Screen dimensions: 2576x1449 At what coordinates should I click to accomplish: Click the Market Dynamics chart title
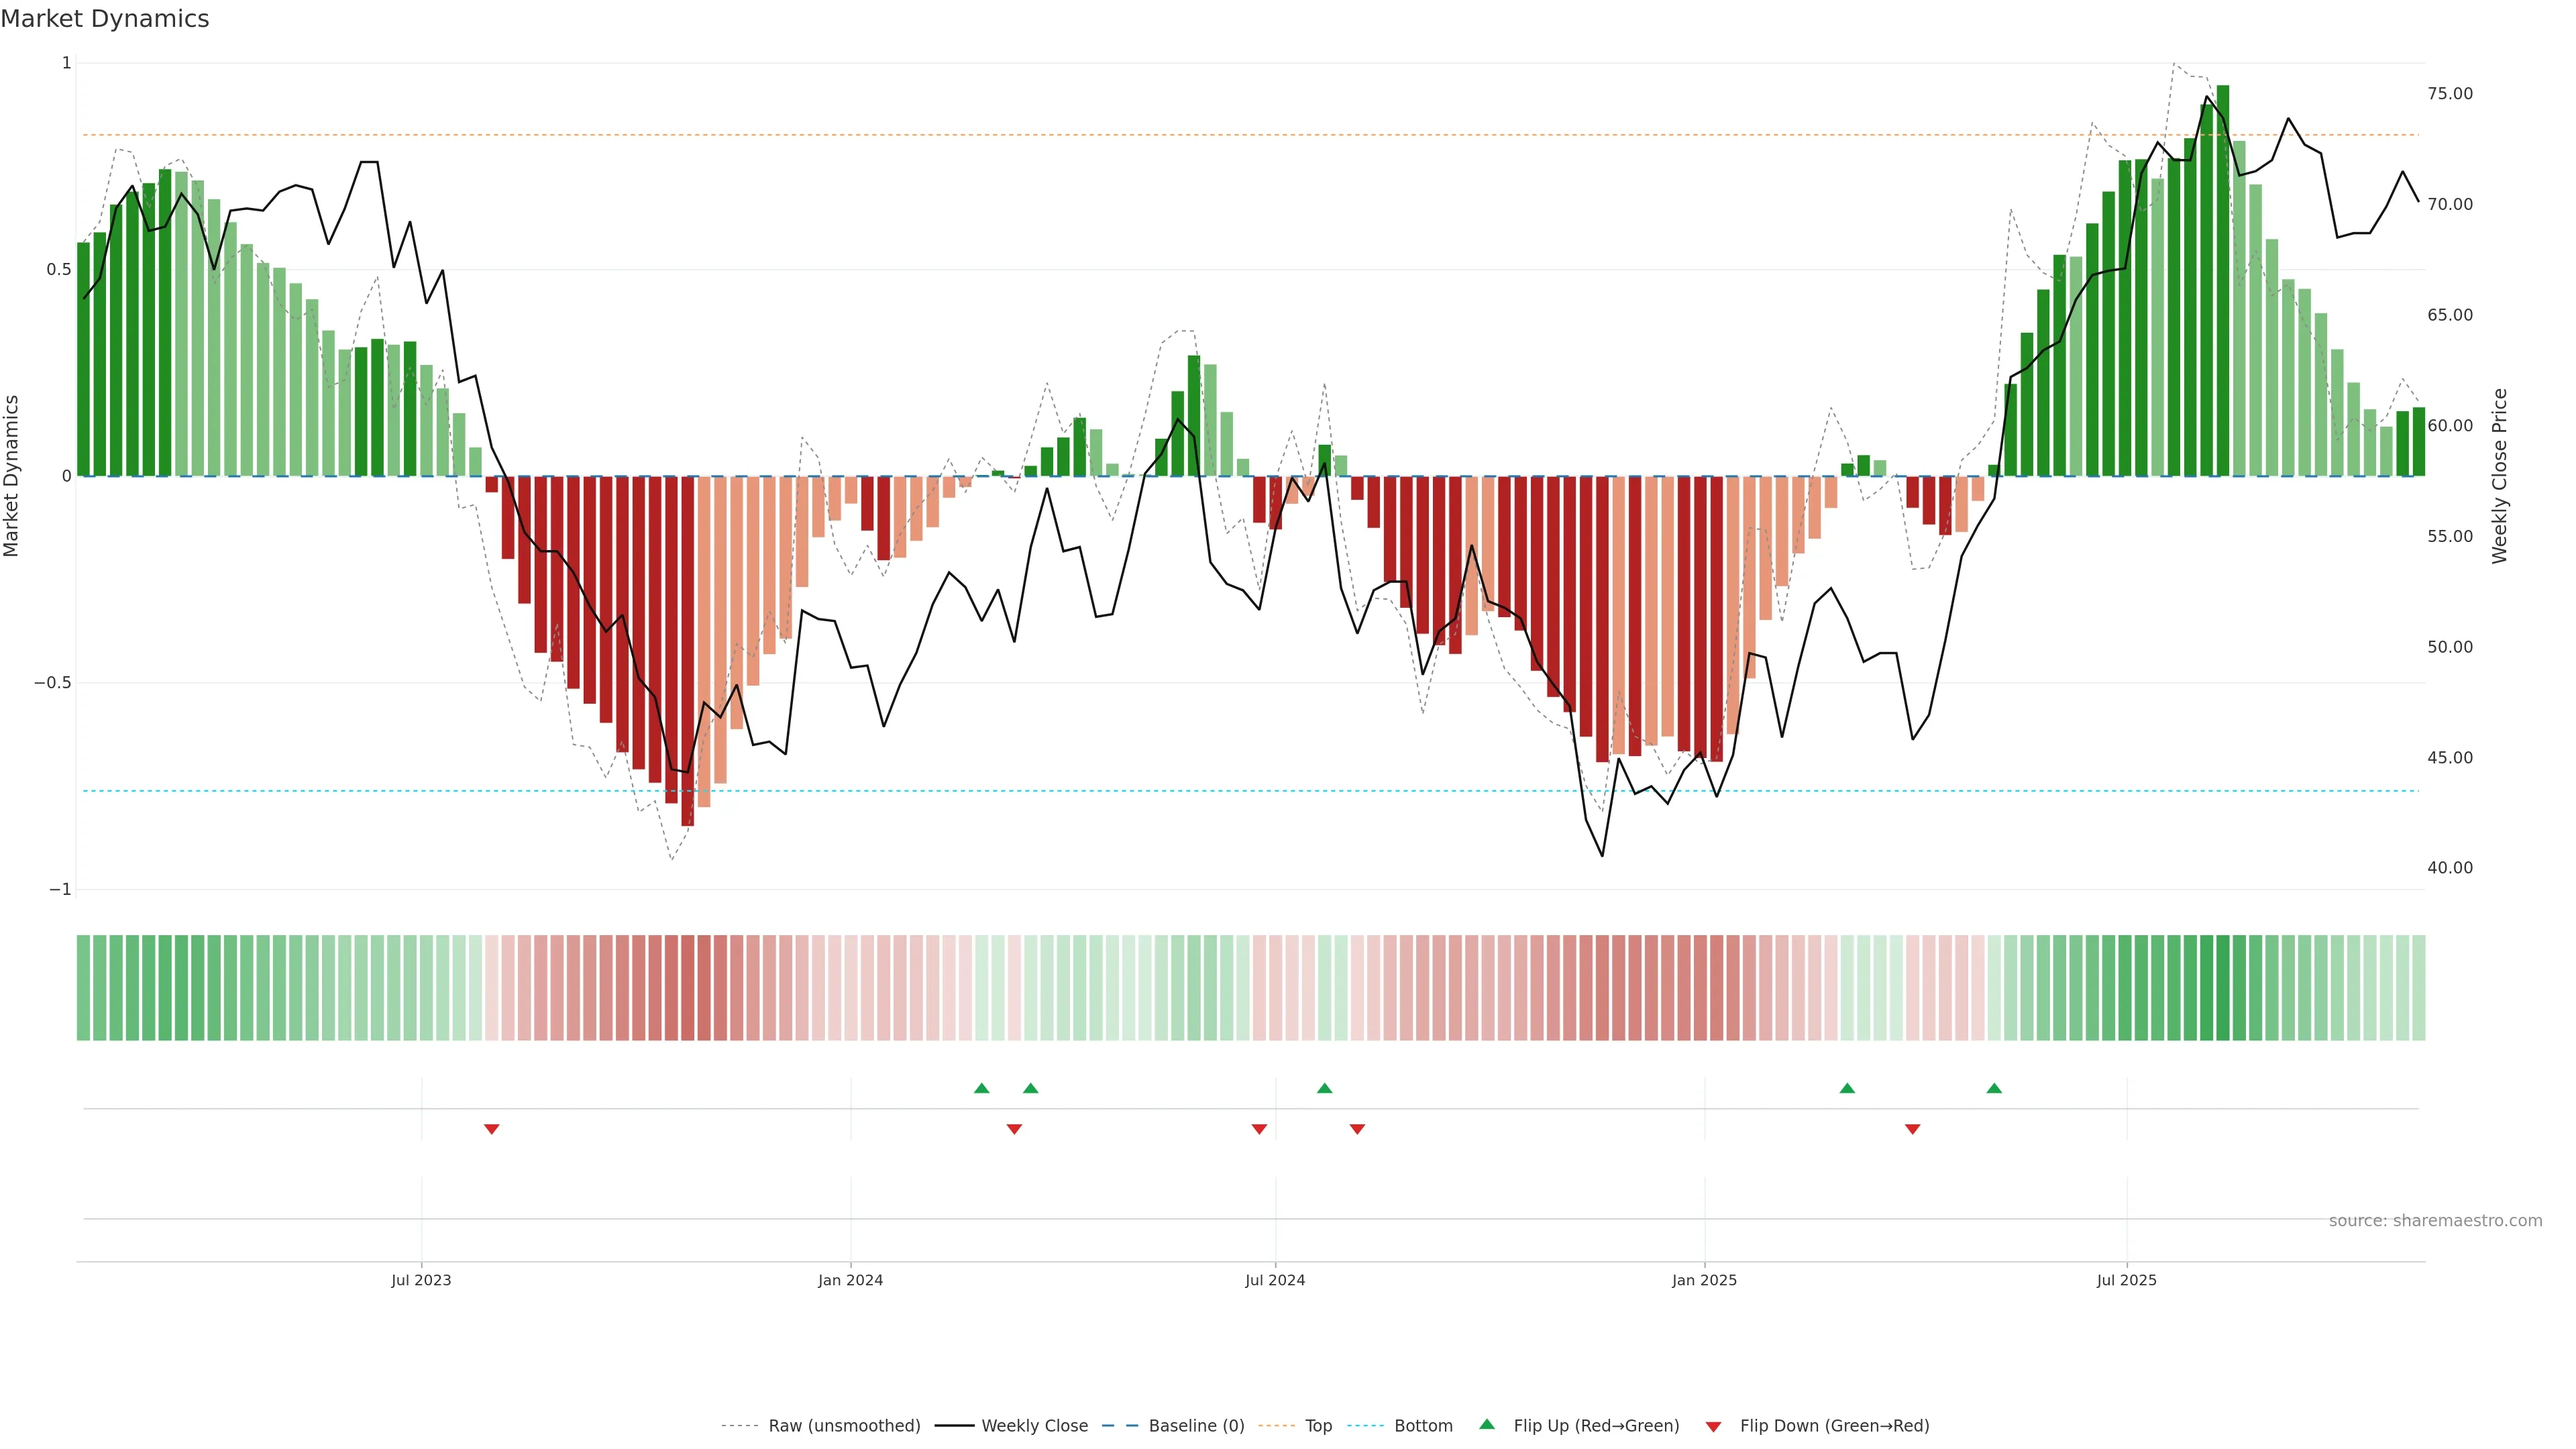(x=105, y=19)
